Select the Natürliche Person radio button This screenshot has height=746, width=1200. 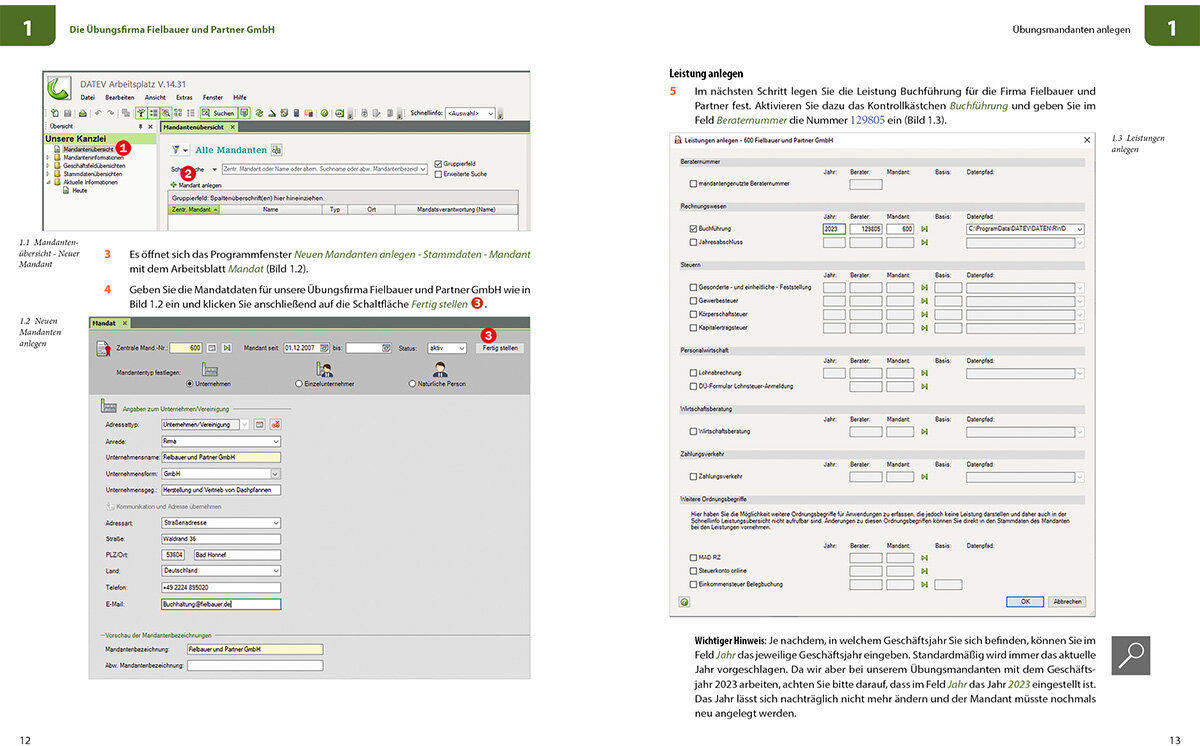pyautogui.click(x=412, y=384)
